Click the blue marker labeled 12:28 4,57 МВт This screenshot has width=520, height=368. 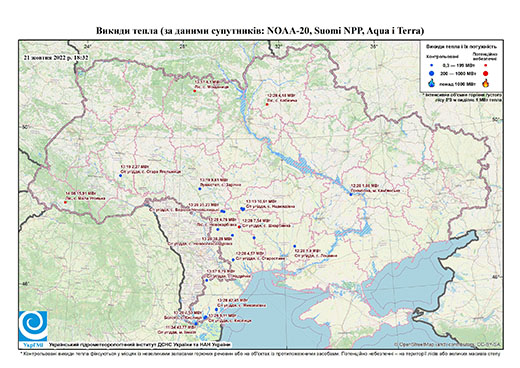pyautogui.click(x=233, y=260)
